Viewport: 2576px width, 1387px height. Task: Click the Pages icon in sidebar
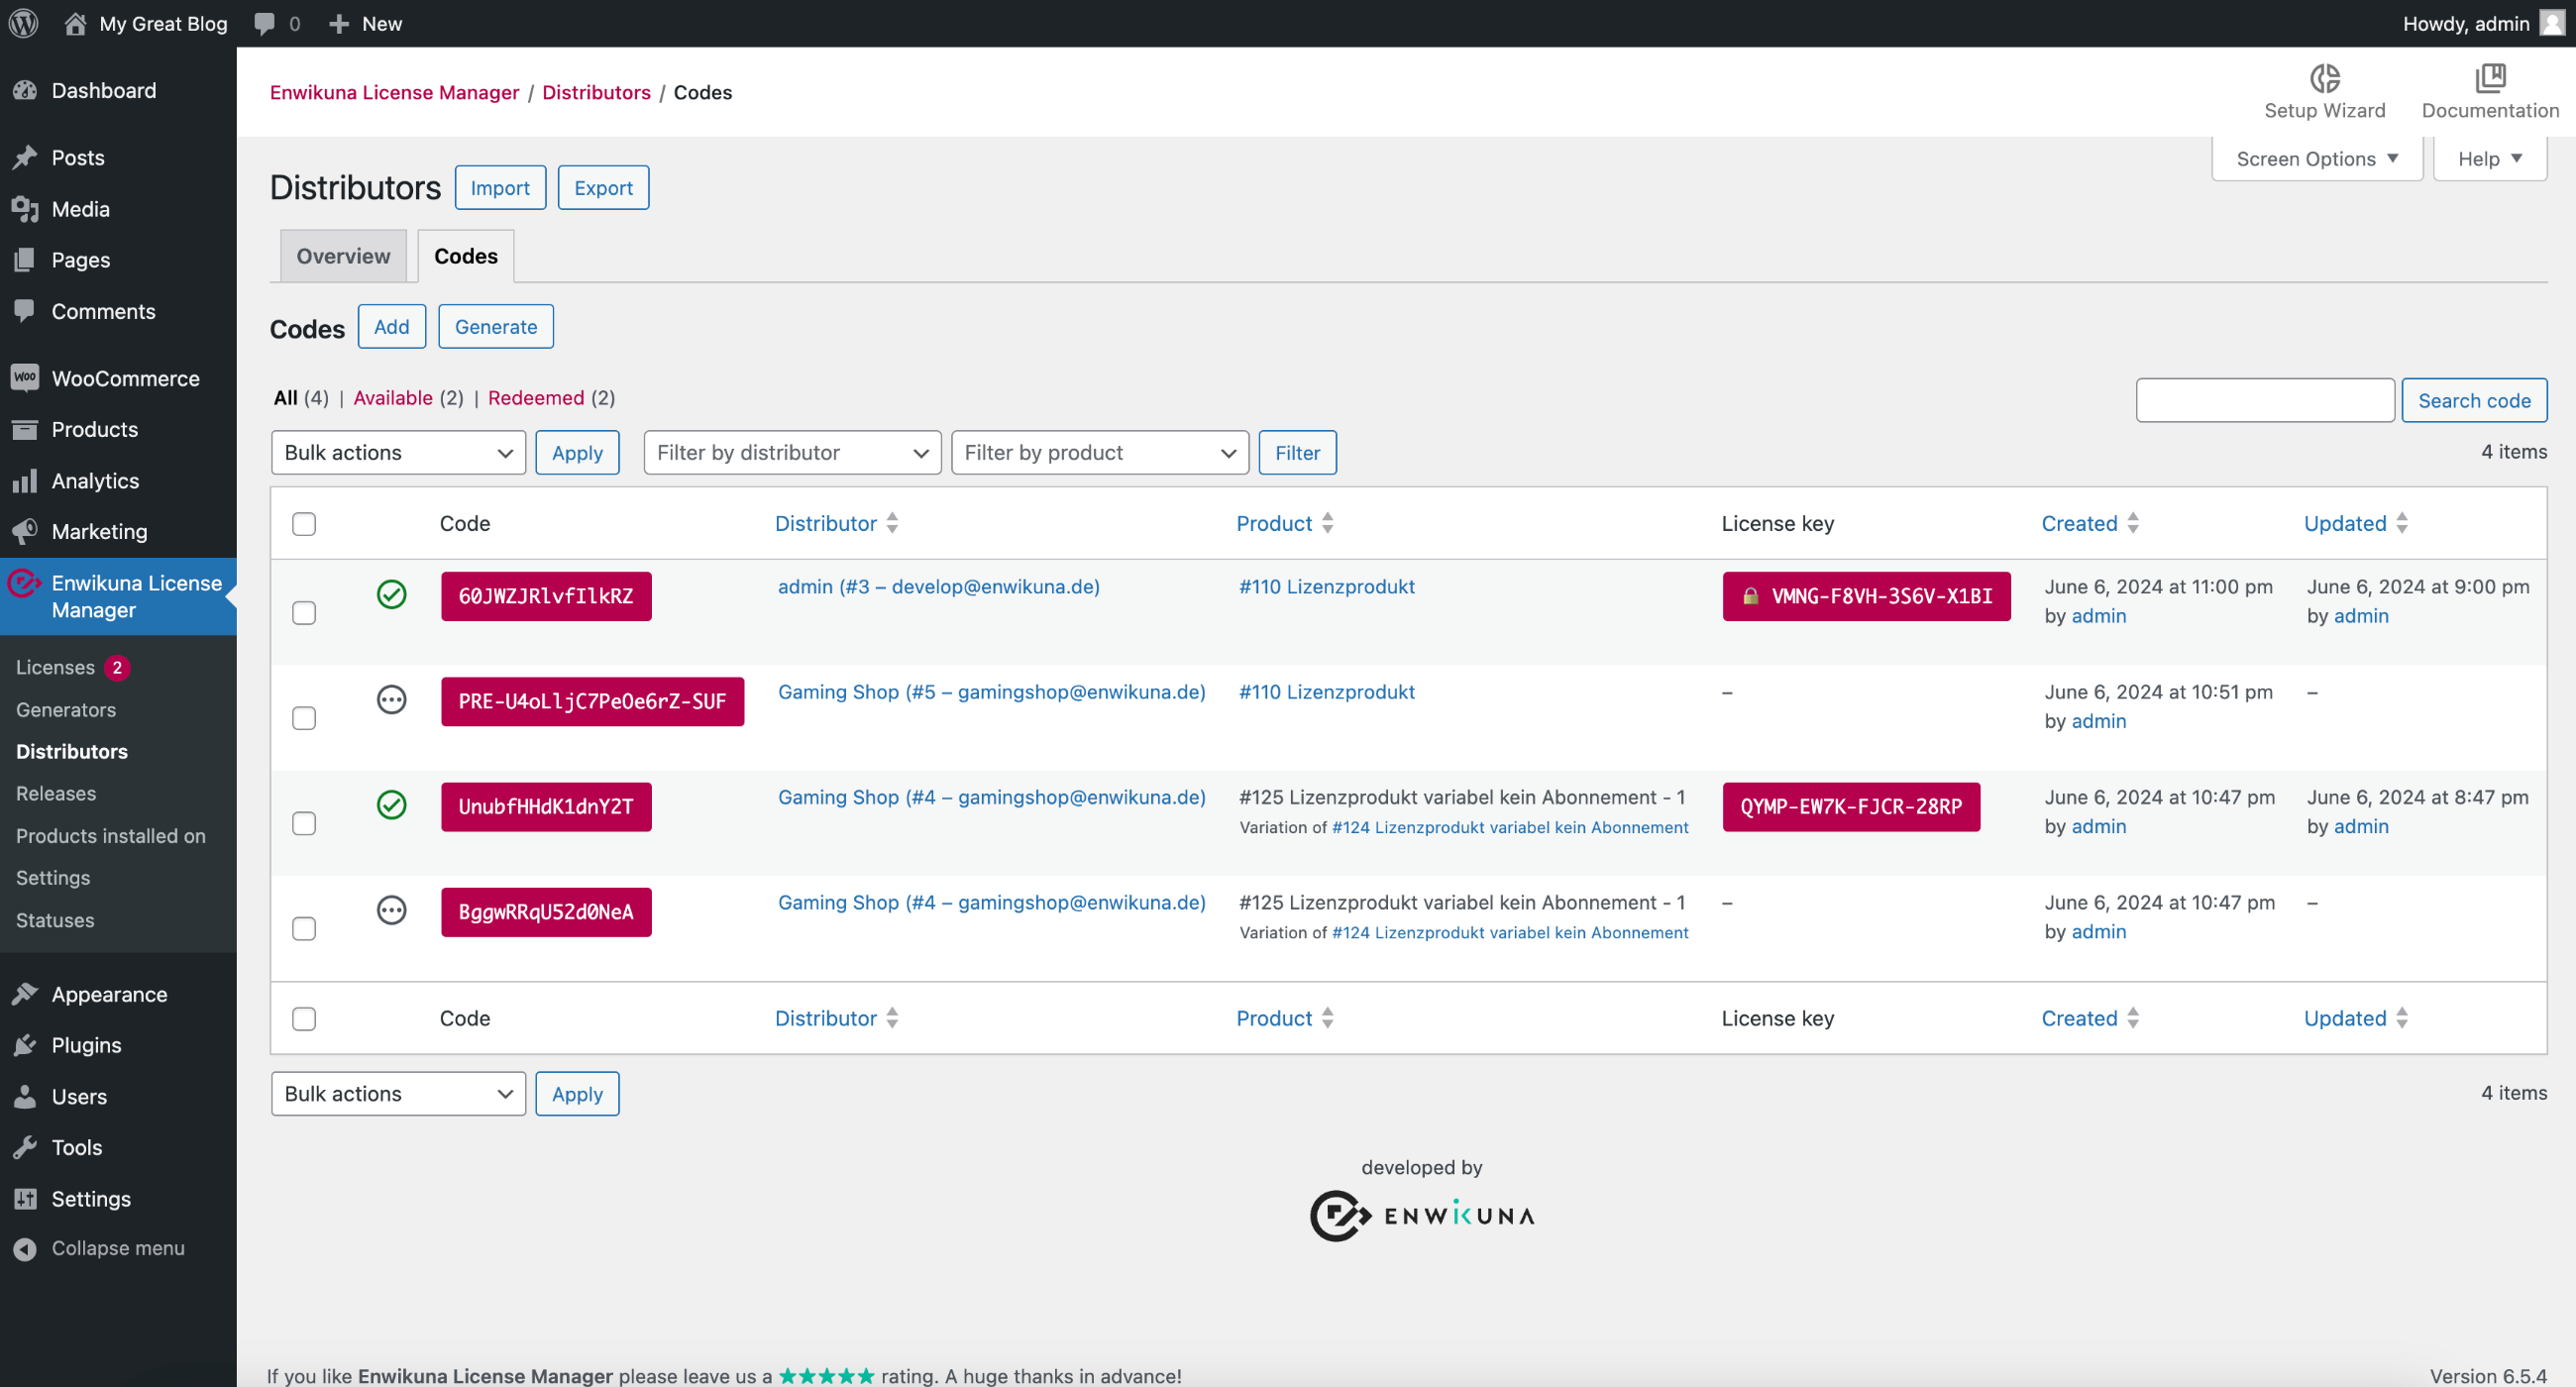25,260
